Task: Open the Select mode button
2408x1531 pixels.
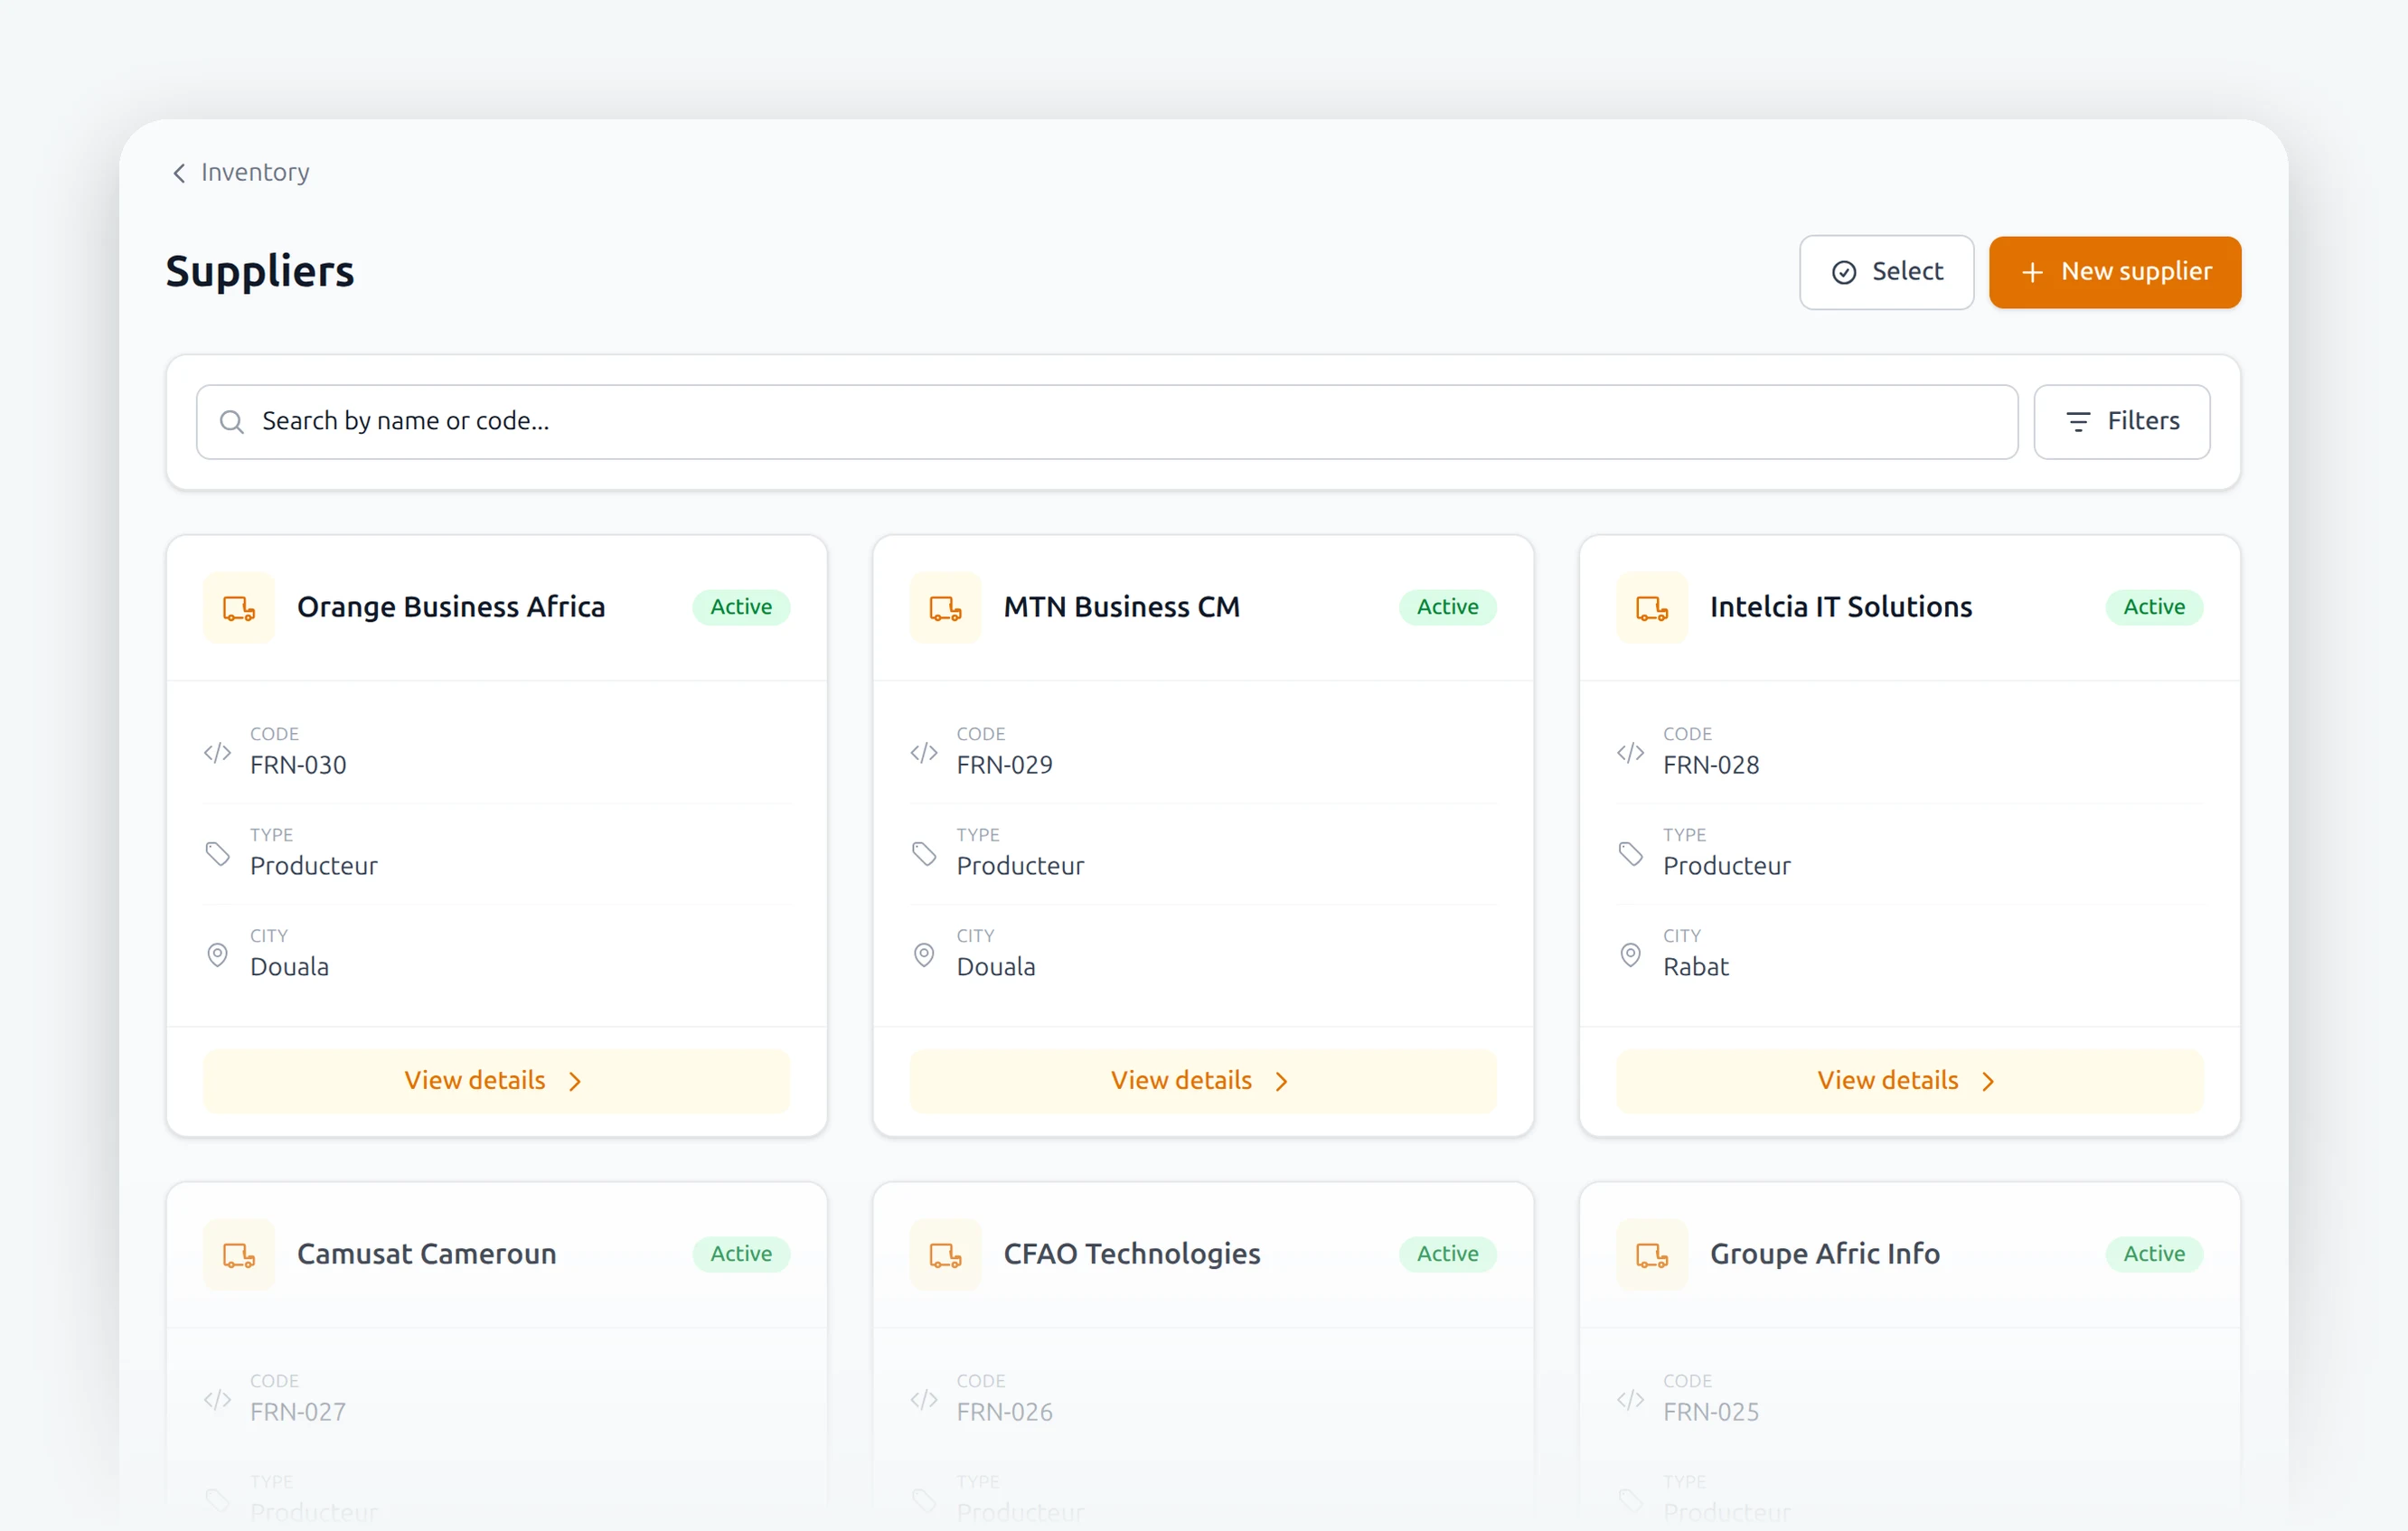Action: coord(1886,272)
